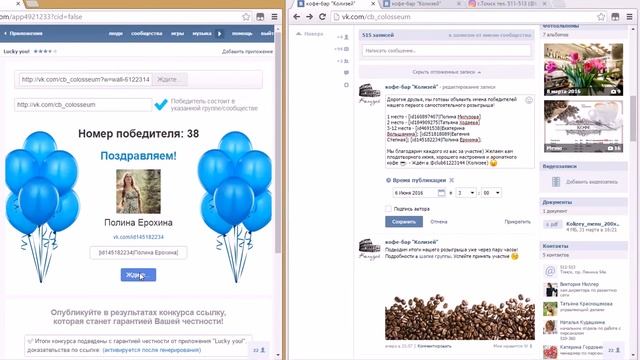The image size is (640, 360).
Task: Open музыка in VK header menu
Action: click(202, 33)
